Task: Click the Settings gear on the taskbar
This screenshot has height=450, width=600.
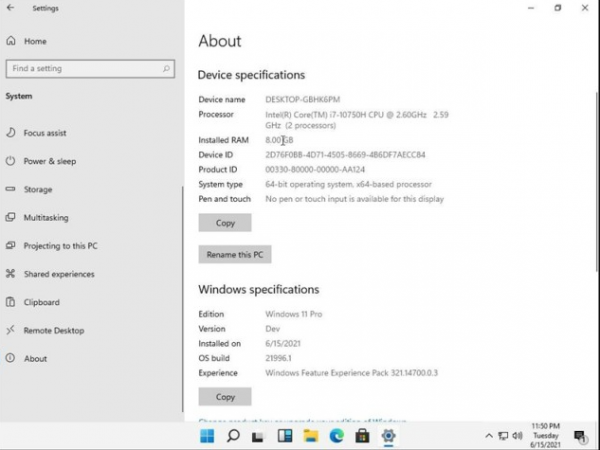Action: pos(388,435)
